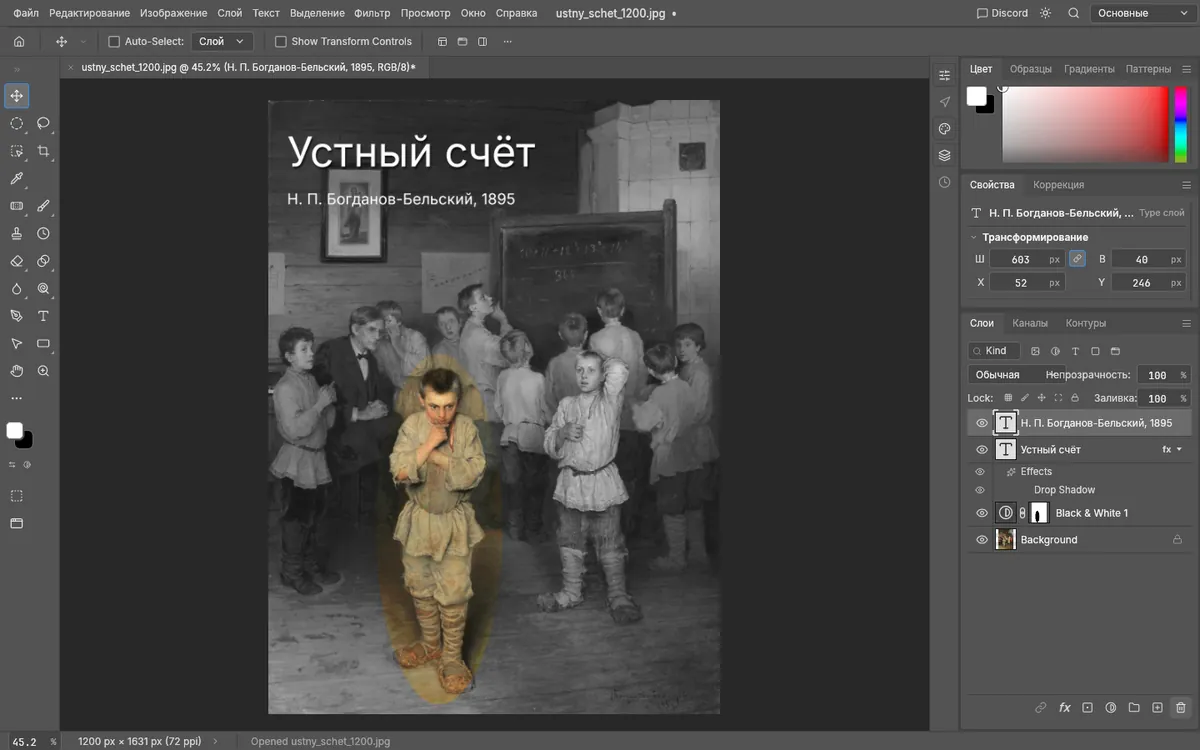Hide the Устный счёт text layer
This screenshot has width=1200, height=750.
(982, 450)
